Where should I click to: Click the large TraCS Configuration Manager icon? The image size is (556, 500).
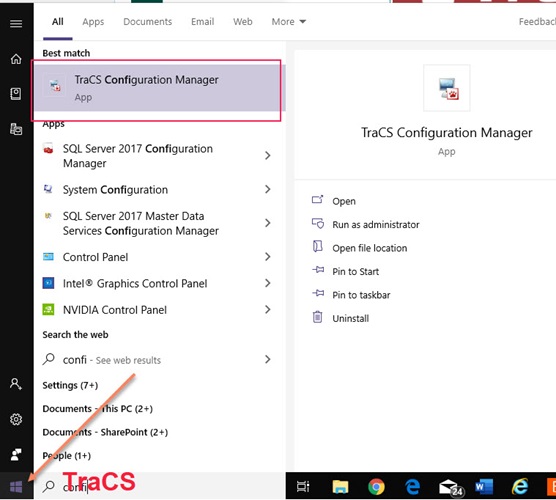tap(447, 88)
